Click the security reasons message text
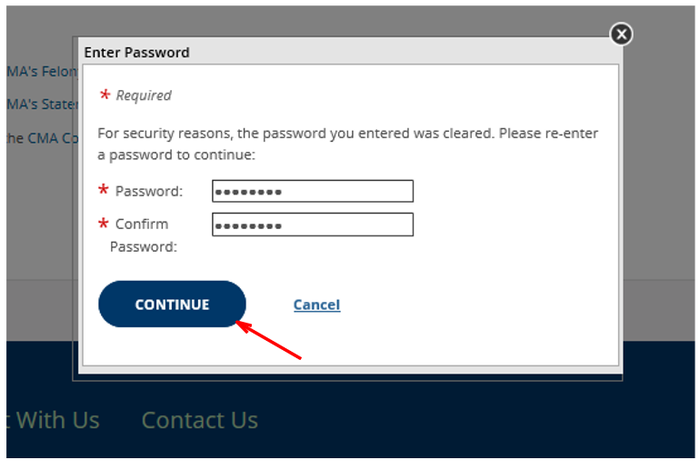Viewport: 700px width, 464px height. (347, 144)
